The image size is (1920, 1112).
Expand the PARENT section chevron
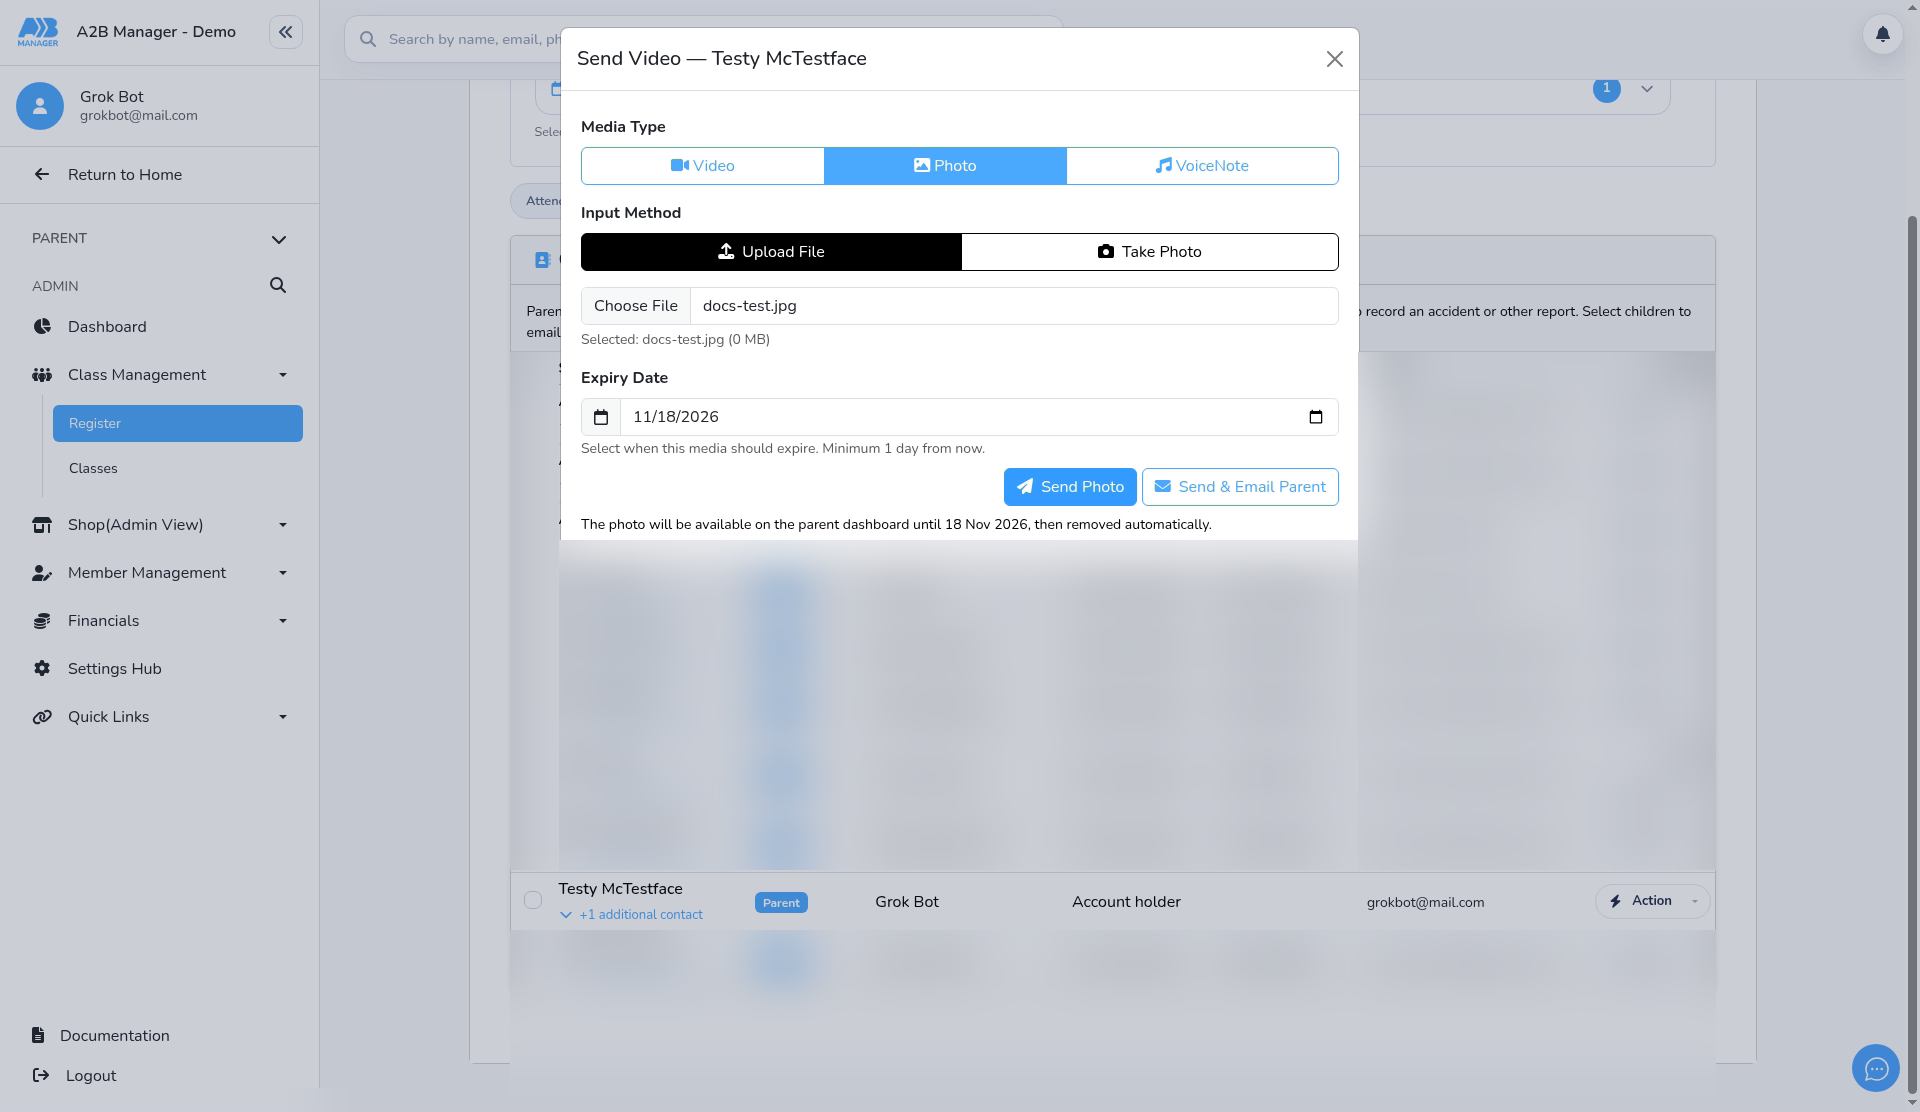pyautogui.click(x=279, y=239)
